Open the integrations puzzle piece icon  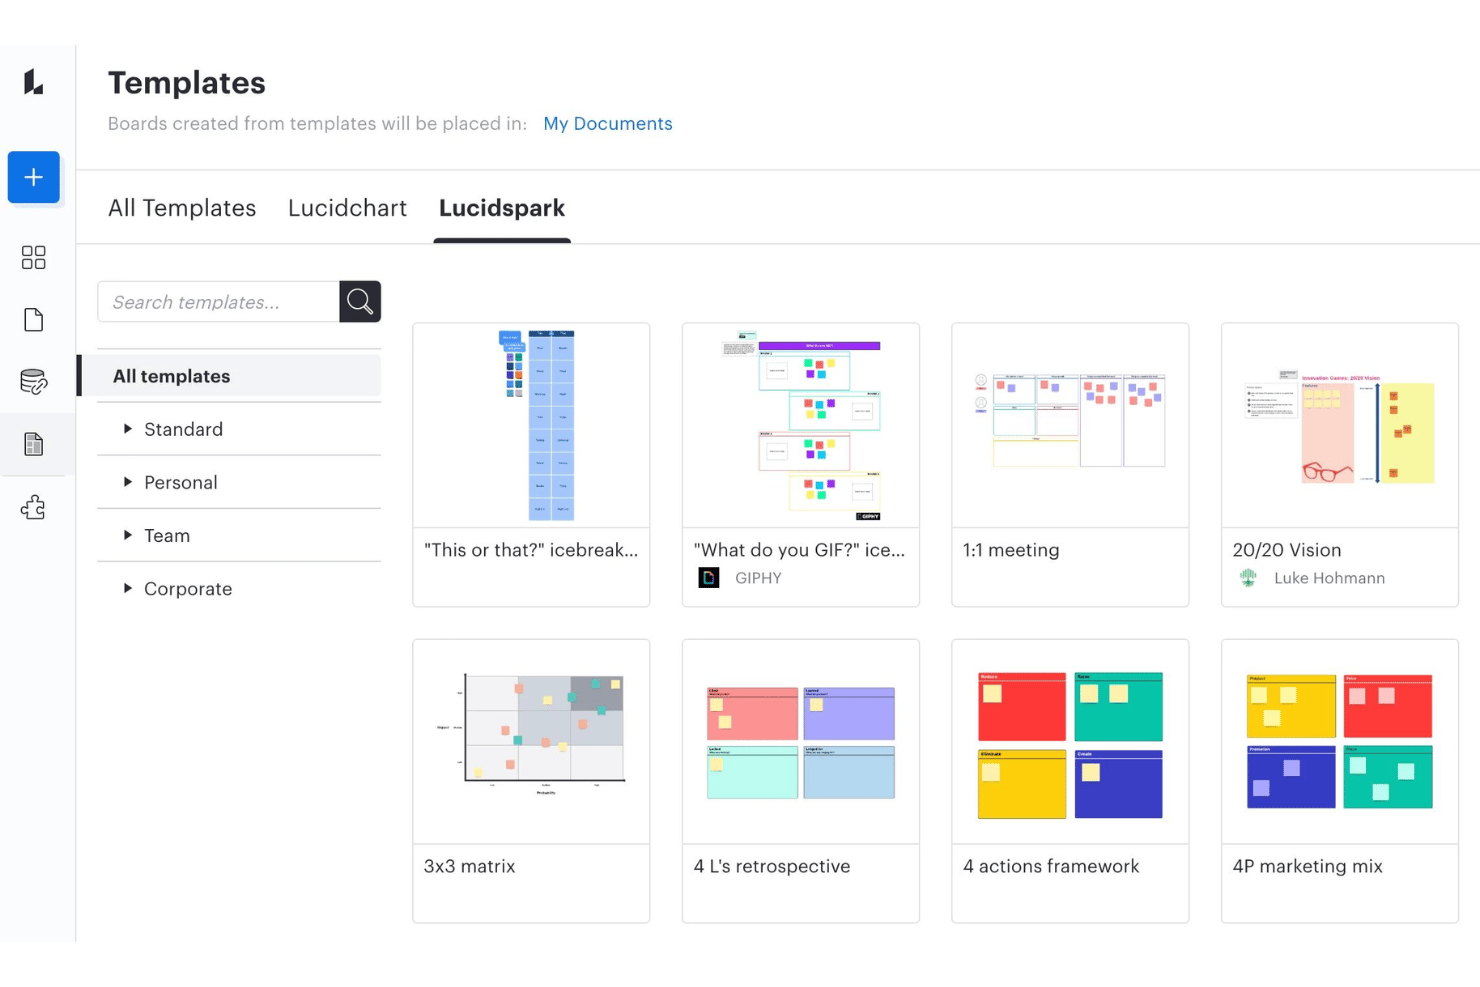[34, 507]
